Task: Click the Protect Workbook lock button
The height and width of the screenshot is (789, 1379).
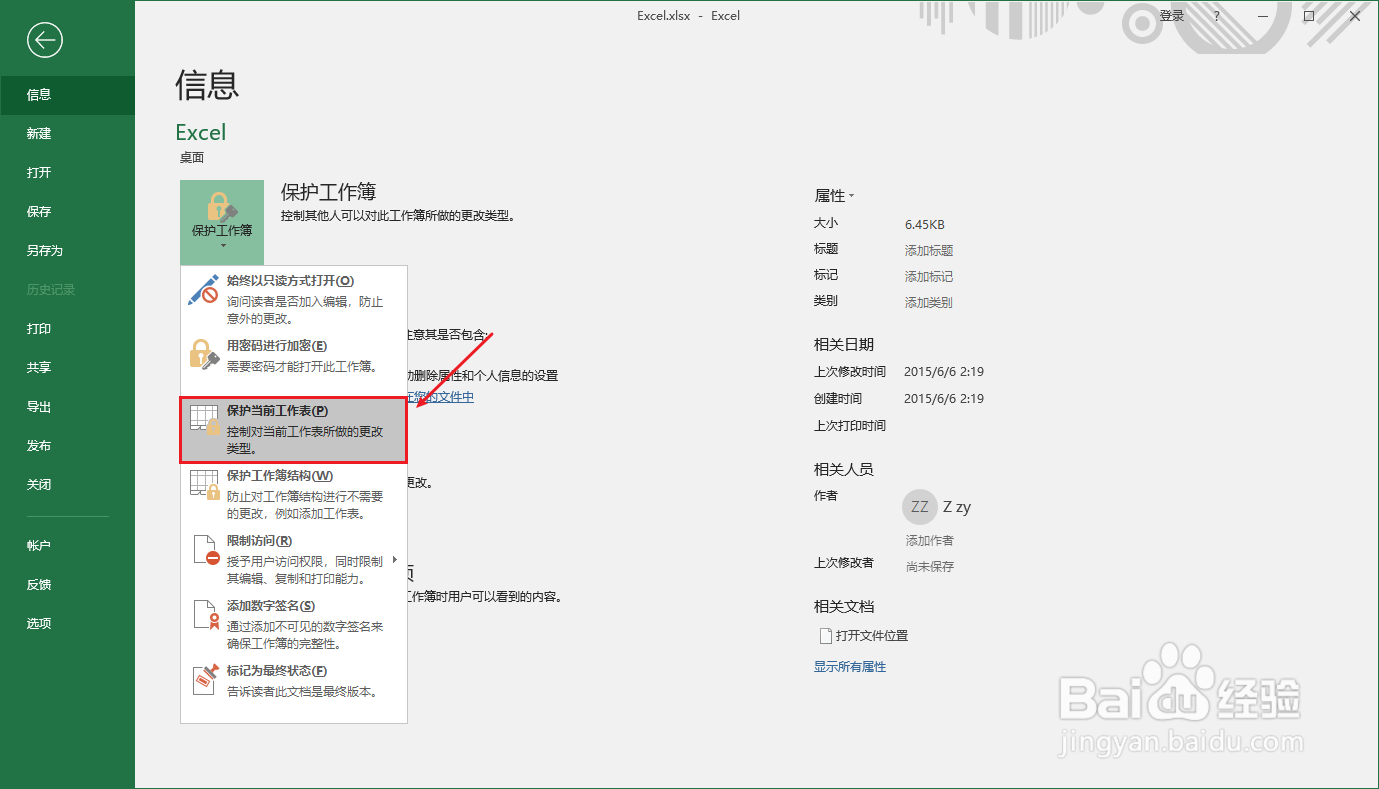Action: 222,222
